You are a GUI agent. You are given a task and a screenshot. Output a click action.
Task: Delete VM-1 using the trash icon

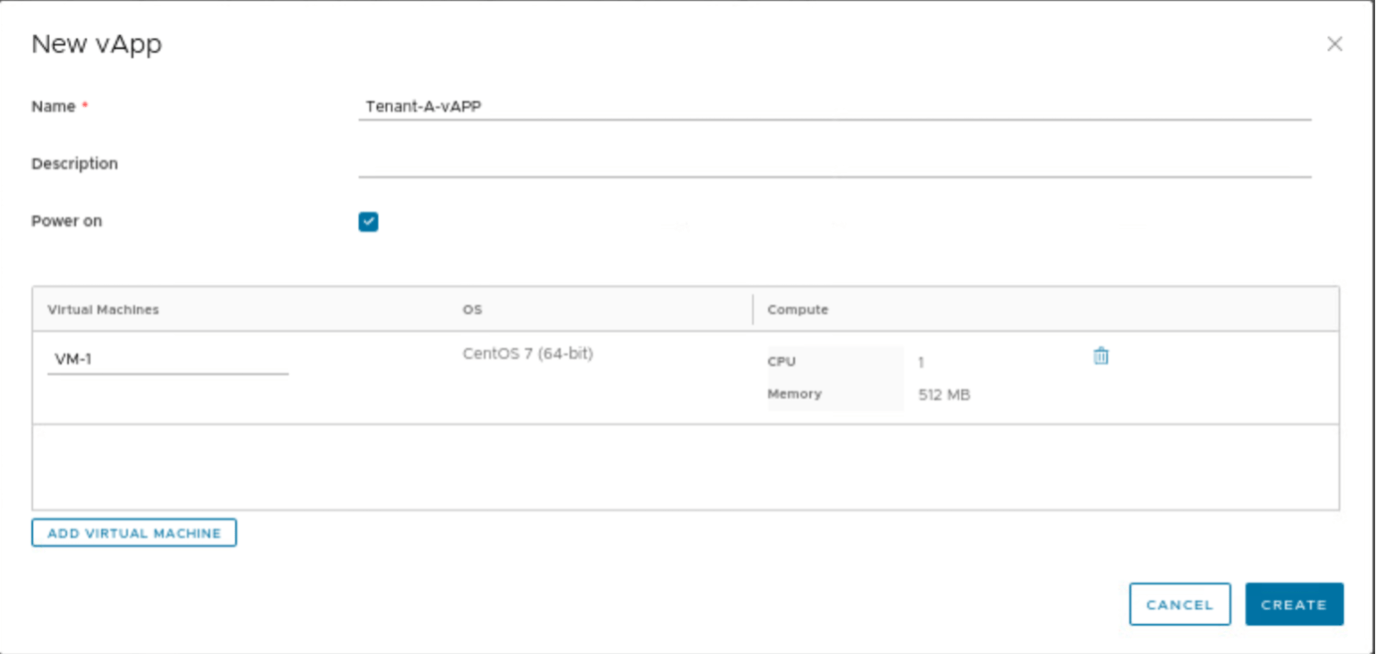tap(1100, 355)
